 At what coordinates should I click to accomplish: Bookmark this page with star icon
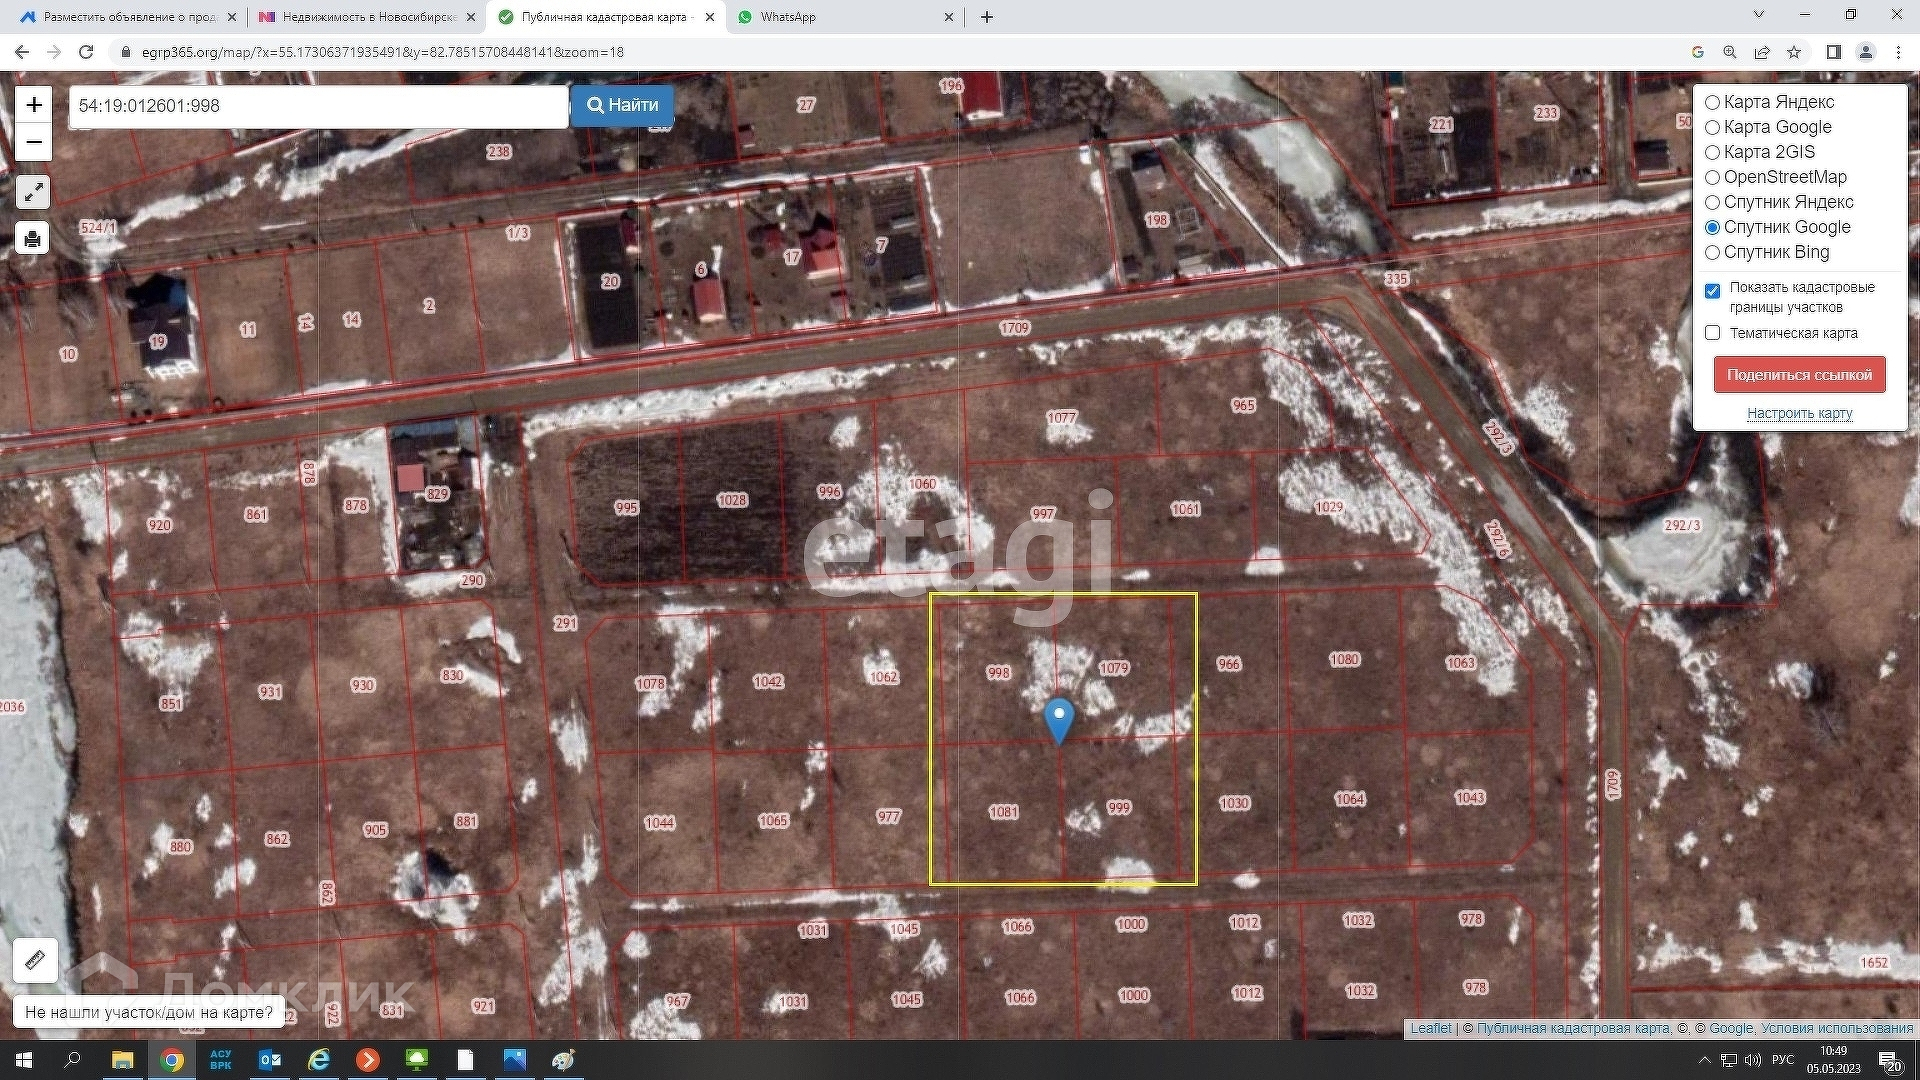(x=1794, y=52)
